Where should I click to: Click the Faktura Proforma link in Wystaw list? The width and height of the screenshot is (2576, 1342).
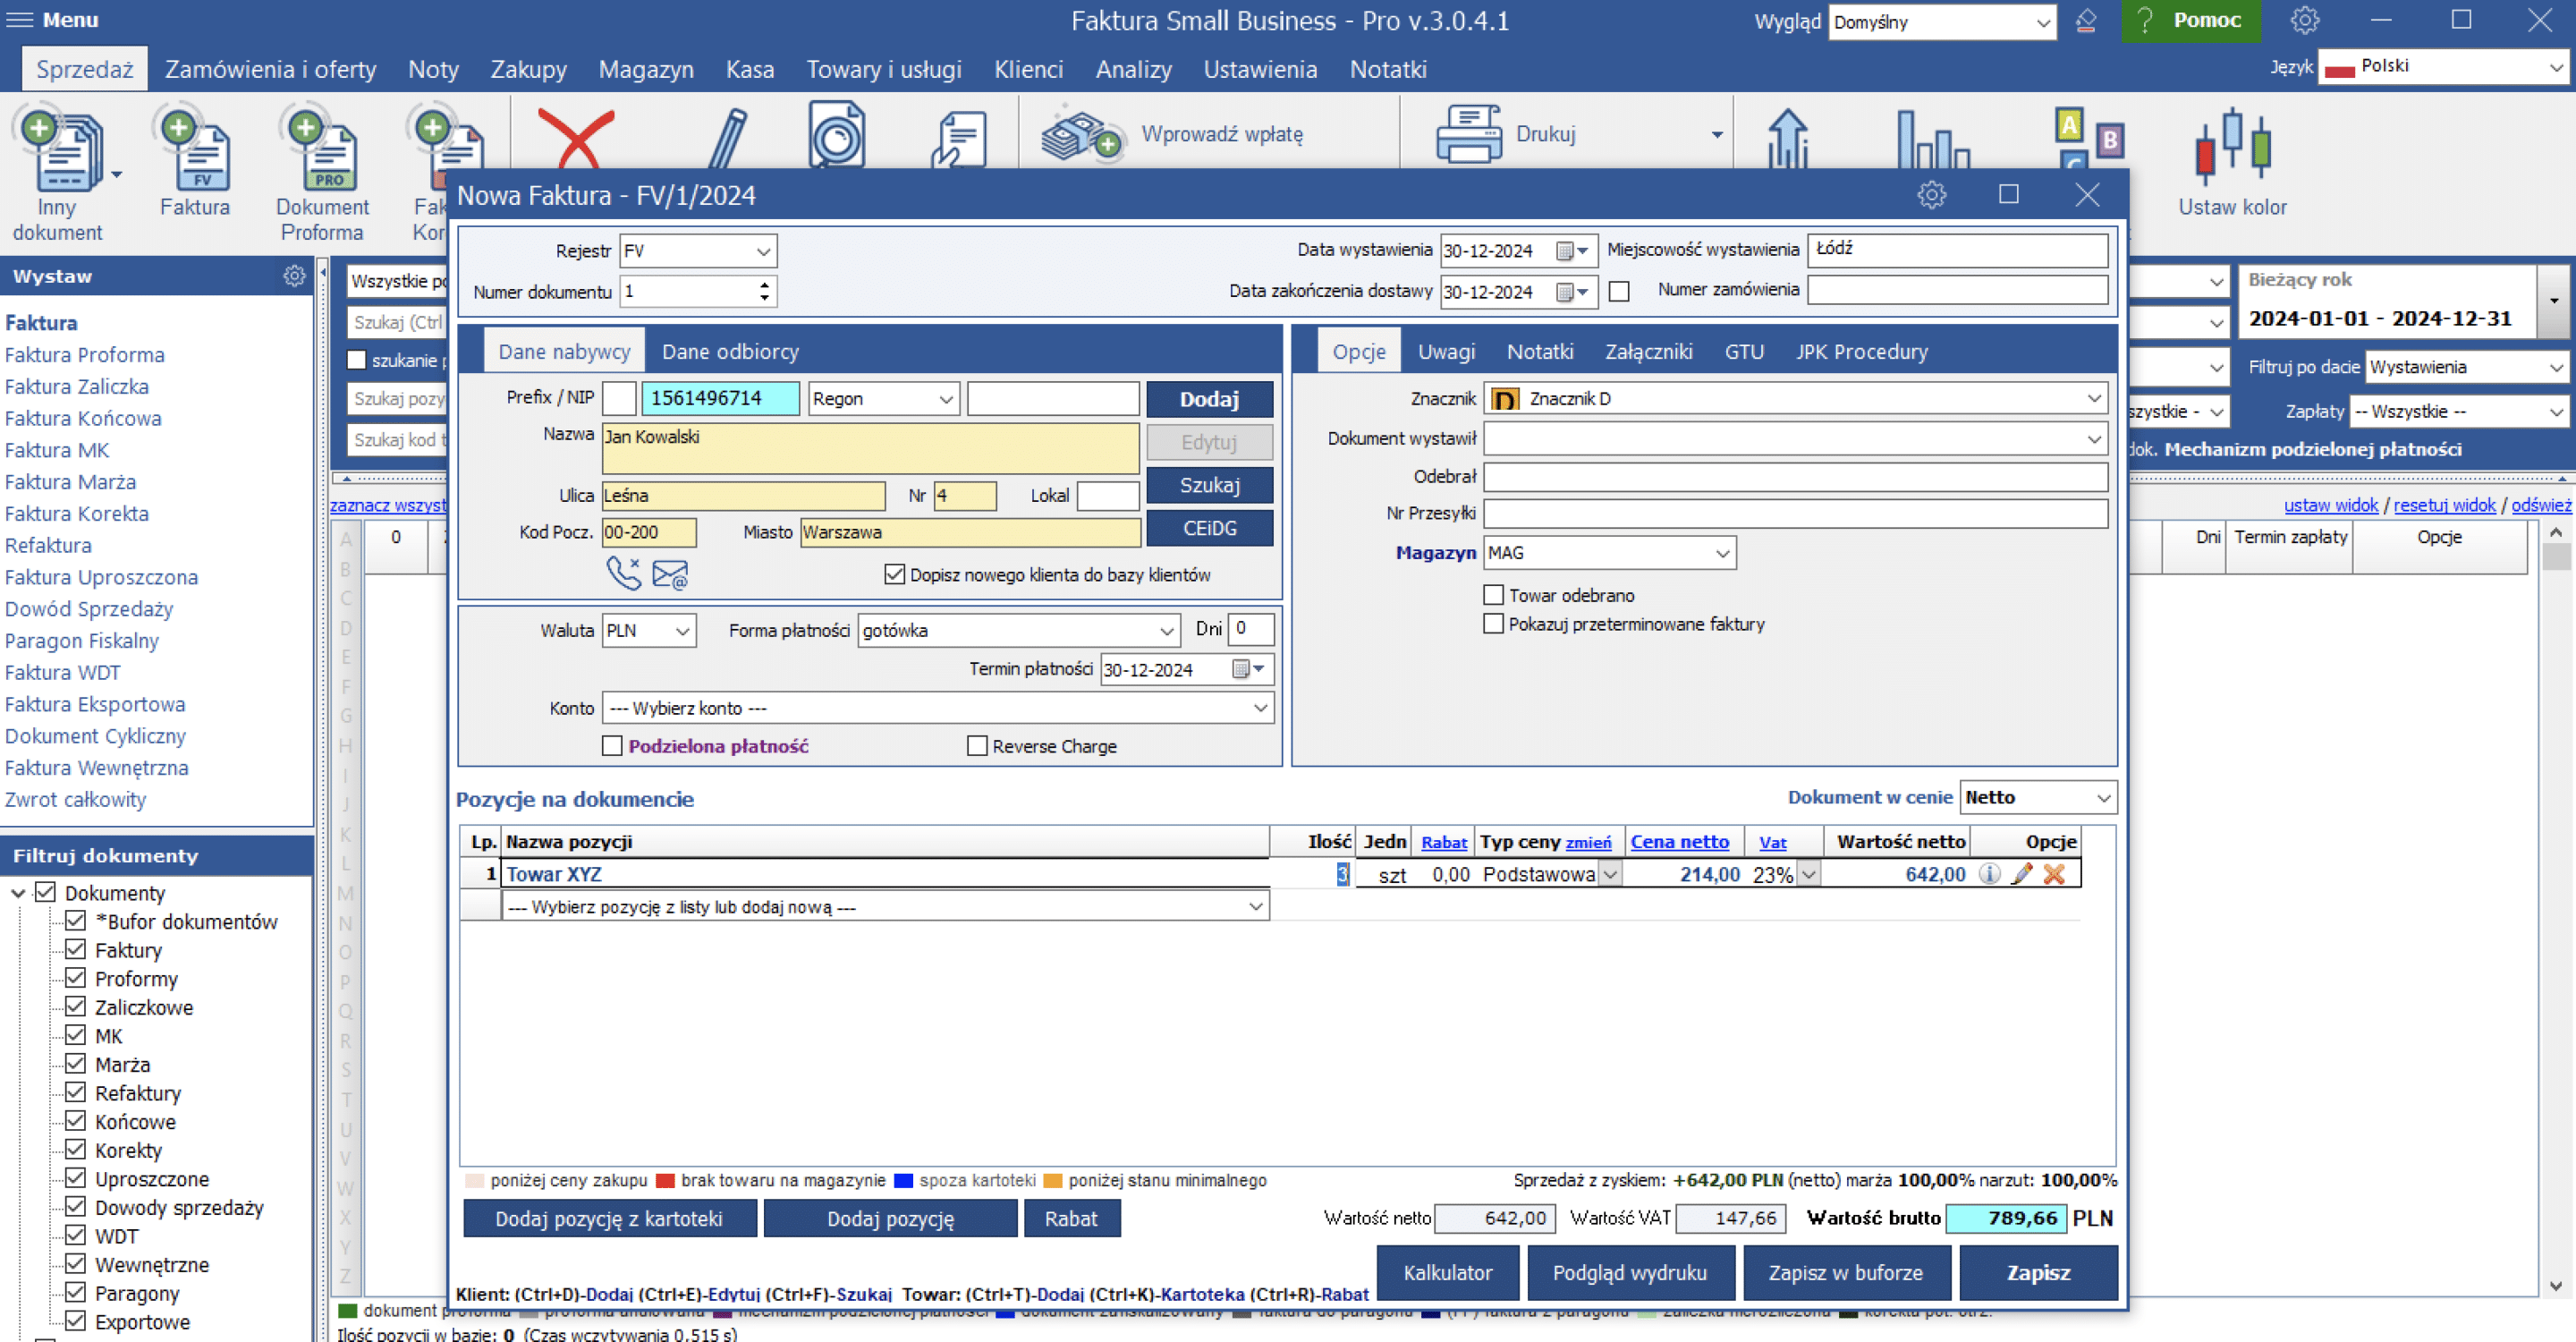tap(85, 355)
